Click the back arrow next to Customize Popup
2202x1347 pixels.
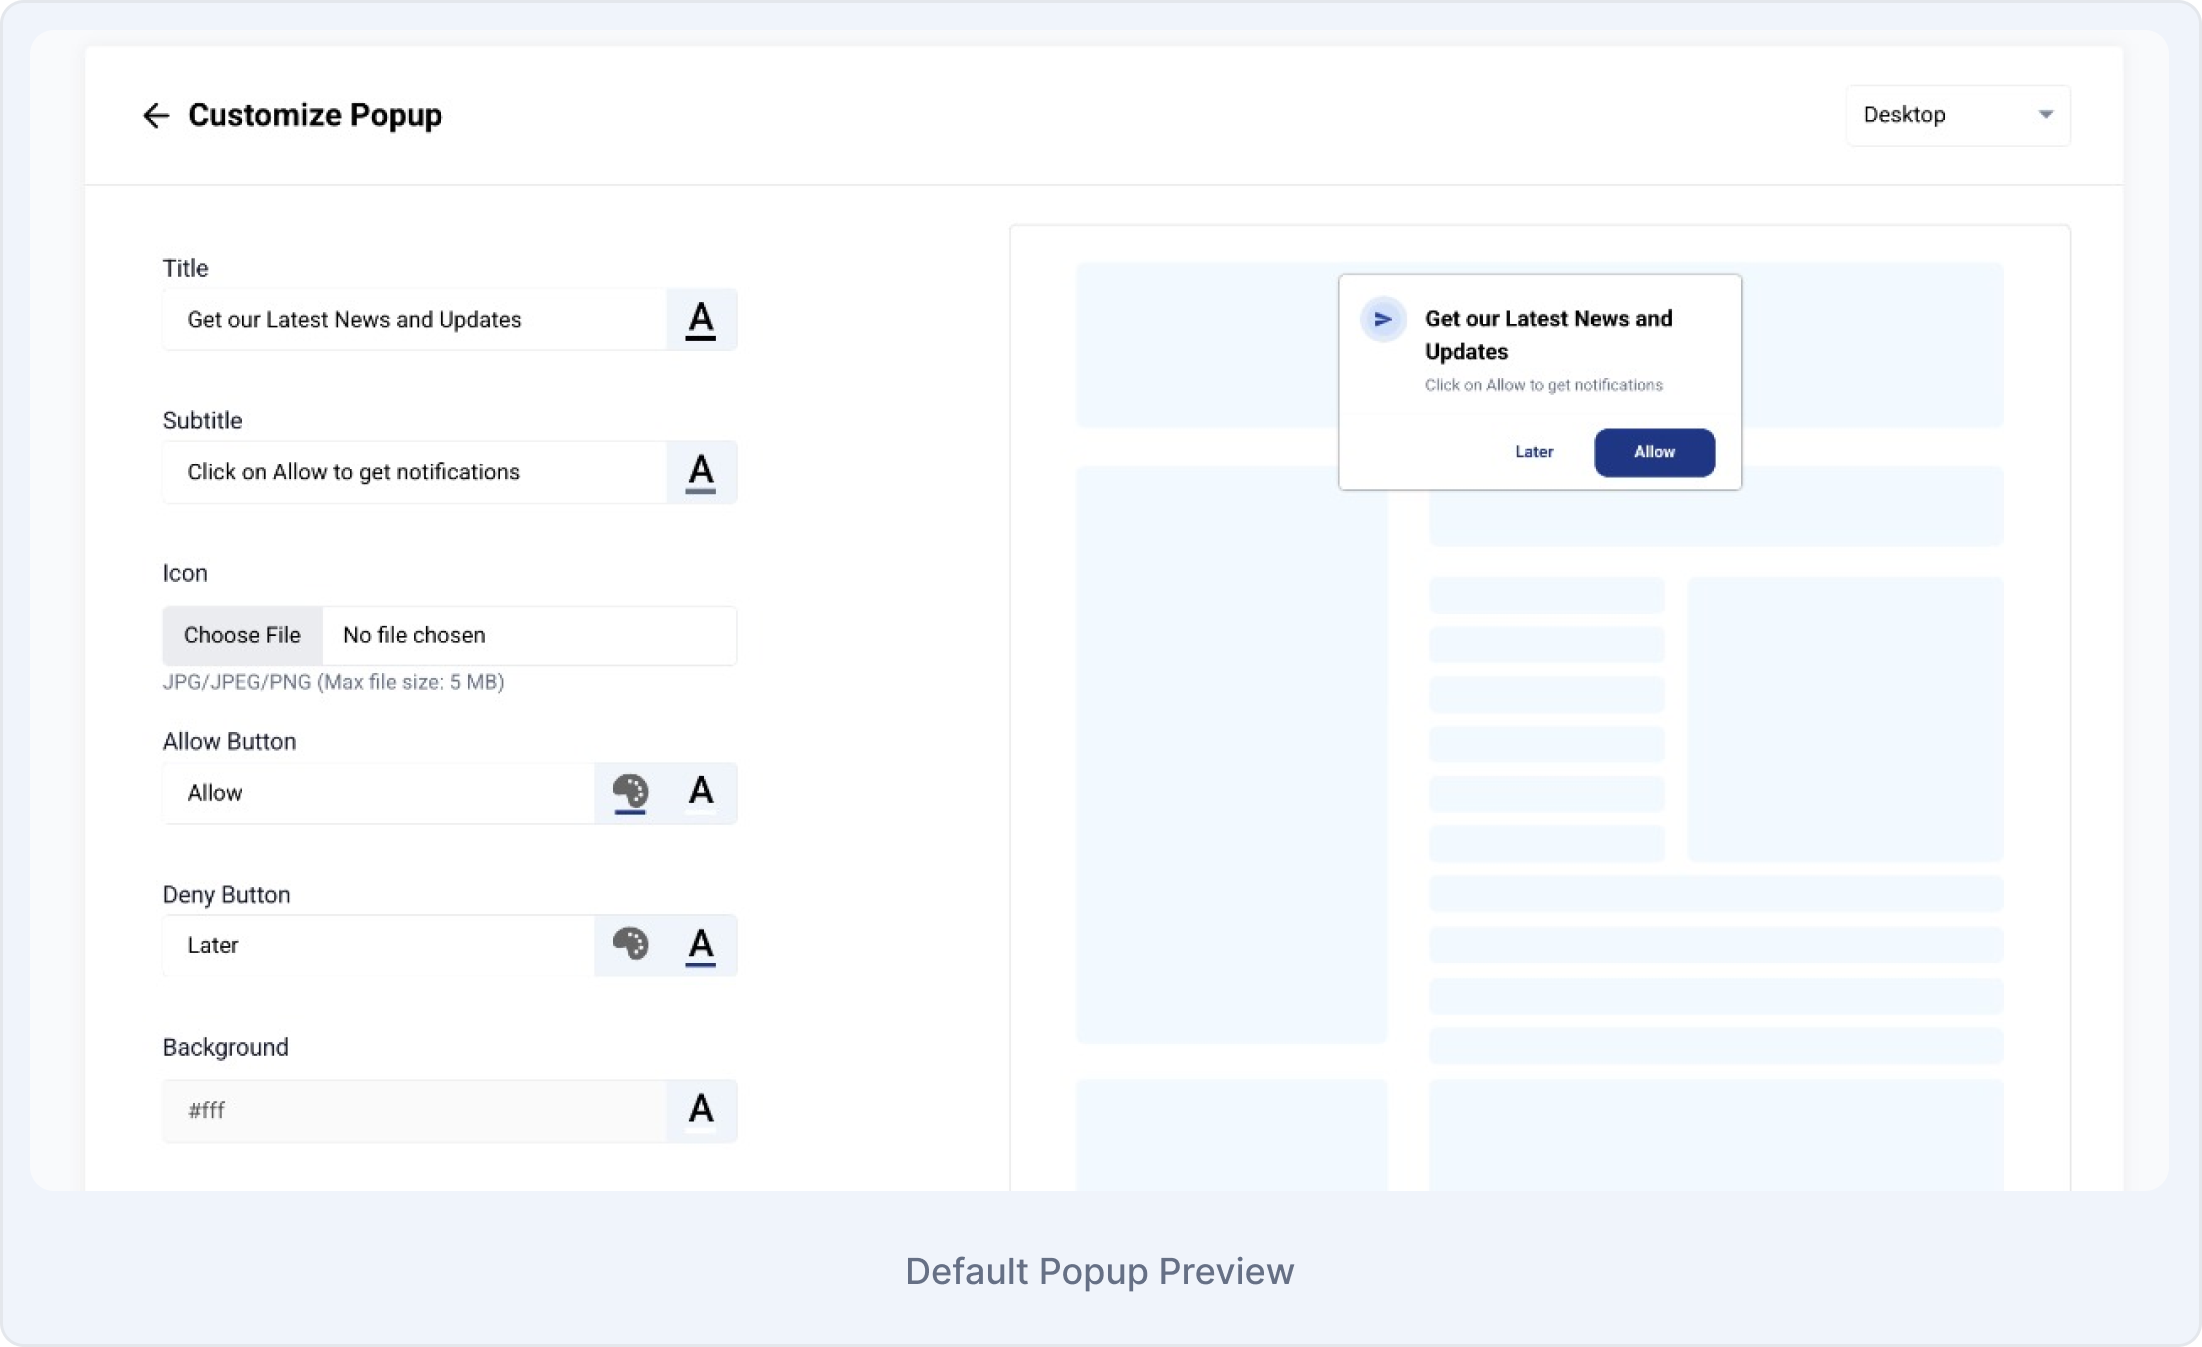[155, 115]
